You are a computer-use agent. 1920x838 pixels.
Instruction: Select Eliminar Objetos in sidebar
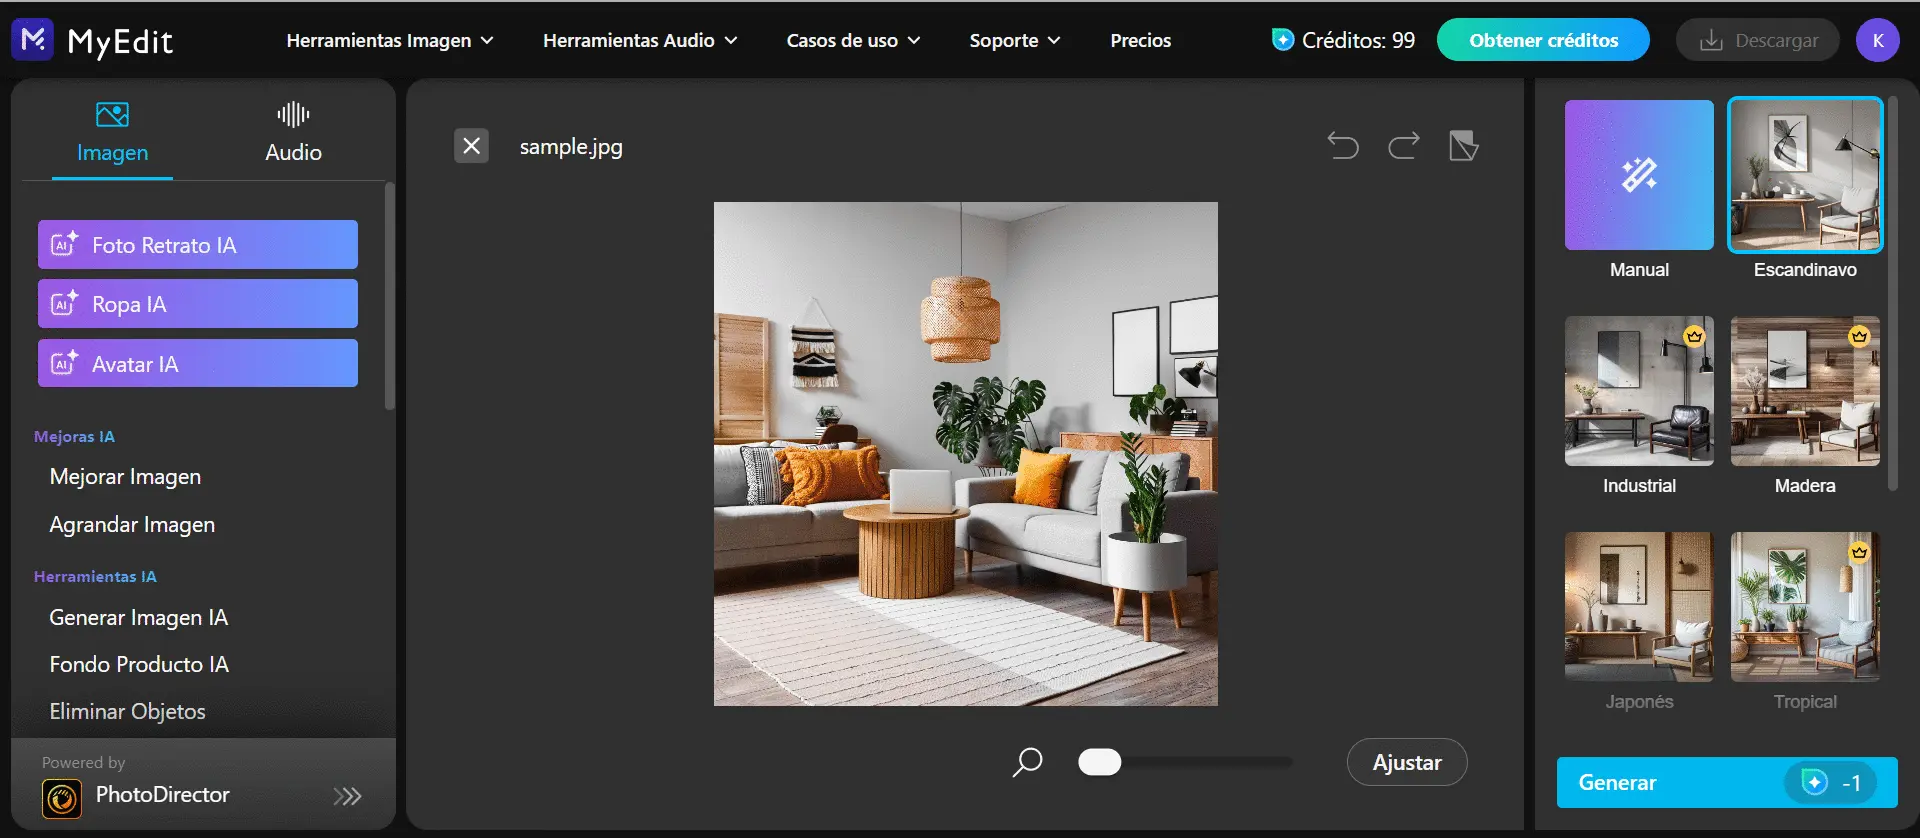127,711
